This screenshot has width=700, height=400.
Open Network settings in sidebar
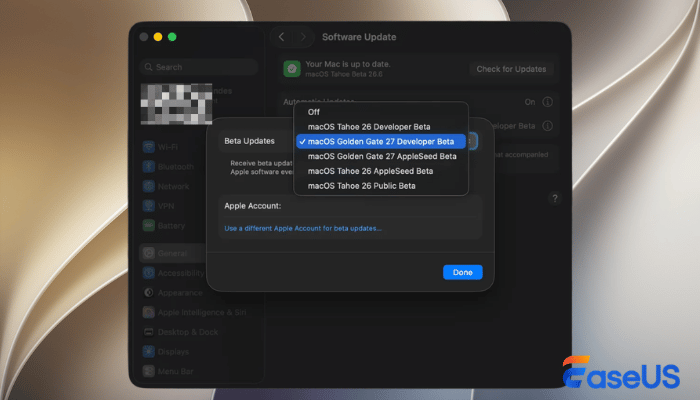click(x=166, y=186)
